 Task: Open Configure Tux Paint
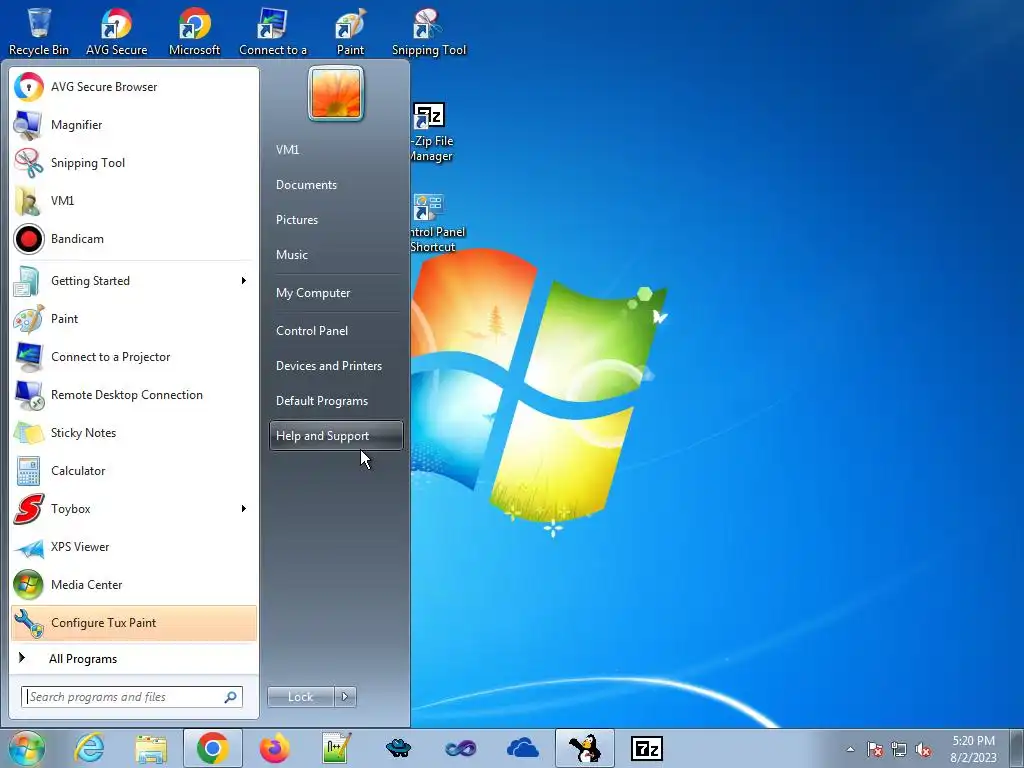[134, 622]
